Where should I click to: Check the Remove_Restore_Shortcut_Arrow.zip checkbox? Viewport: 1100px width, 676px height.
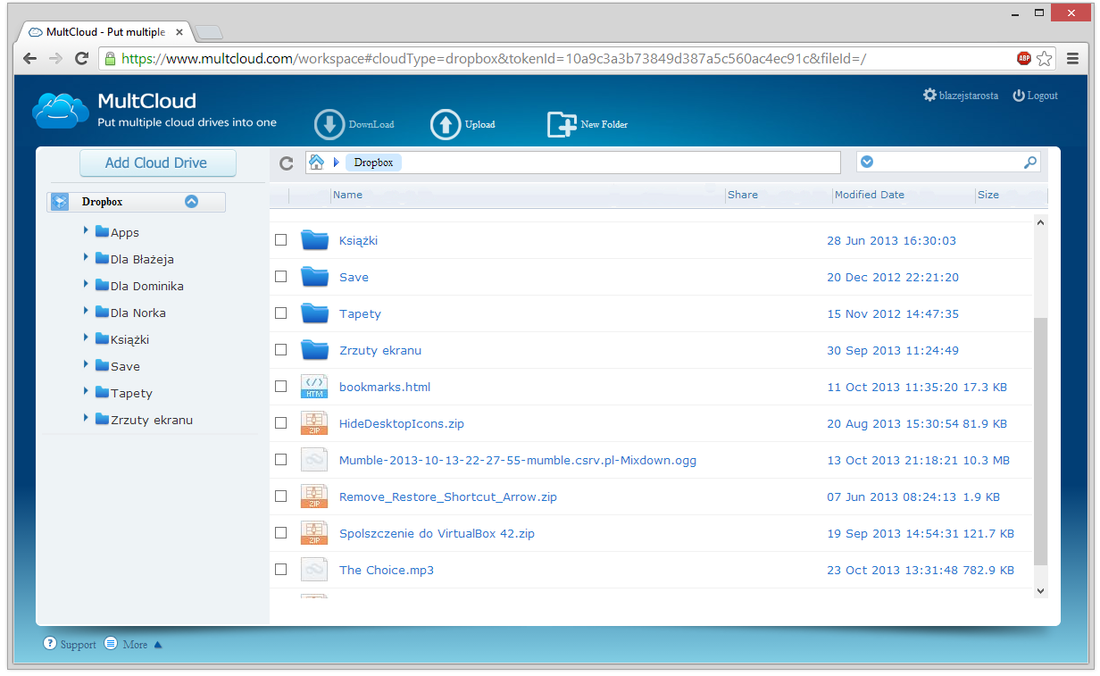tap(281, 496)
